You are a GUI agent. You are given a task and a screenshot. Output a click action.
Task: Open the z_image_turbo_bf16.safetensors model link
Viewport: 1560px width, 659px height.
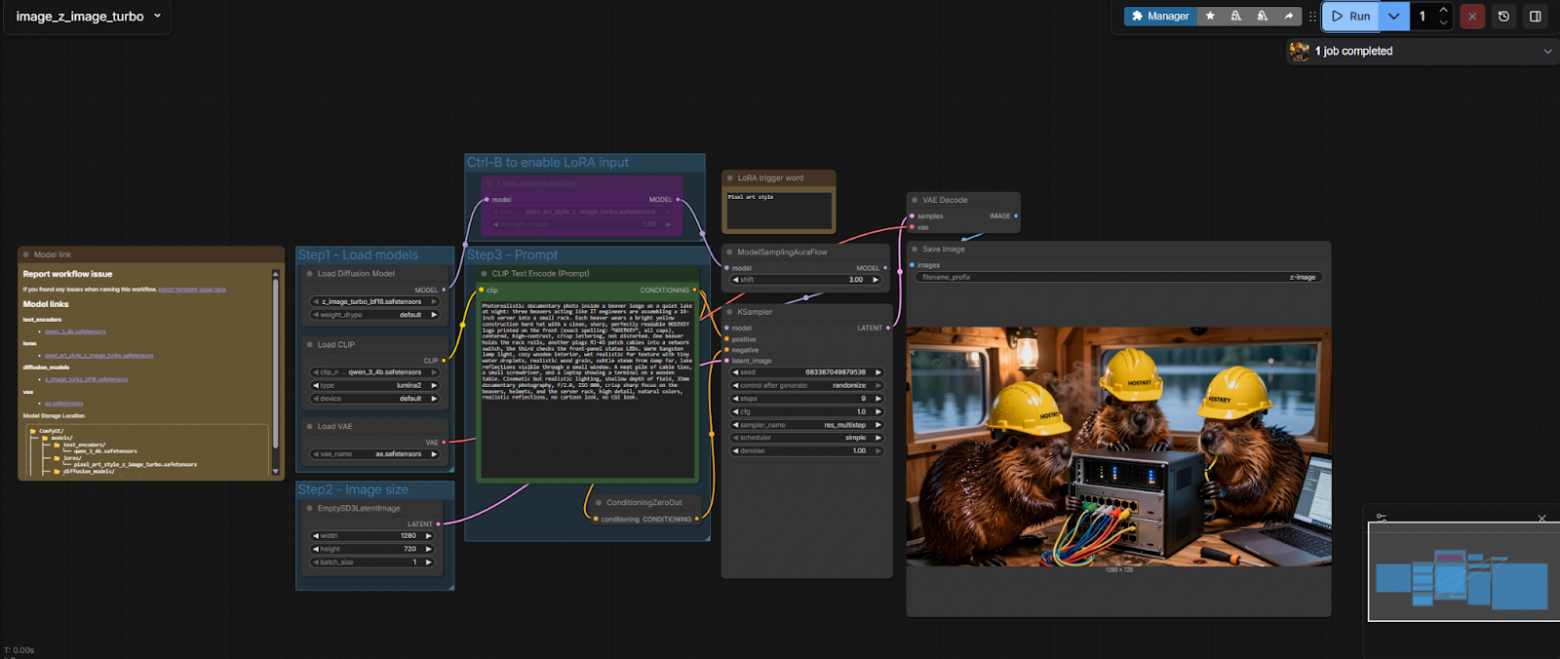pyautogui.click(x=86, y=379)
